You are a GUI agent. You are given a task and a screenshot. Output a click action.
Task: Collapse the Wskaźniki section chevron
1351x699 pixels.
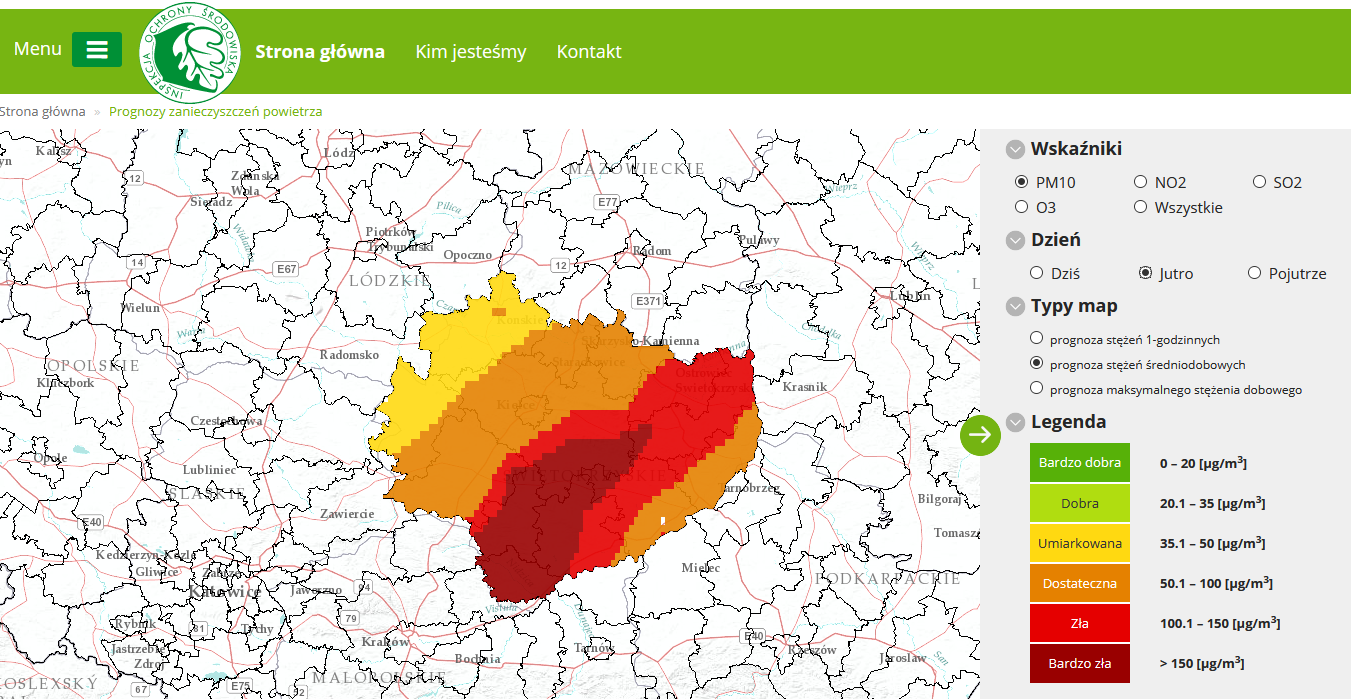(1016, 150)
